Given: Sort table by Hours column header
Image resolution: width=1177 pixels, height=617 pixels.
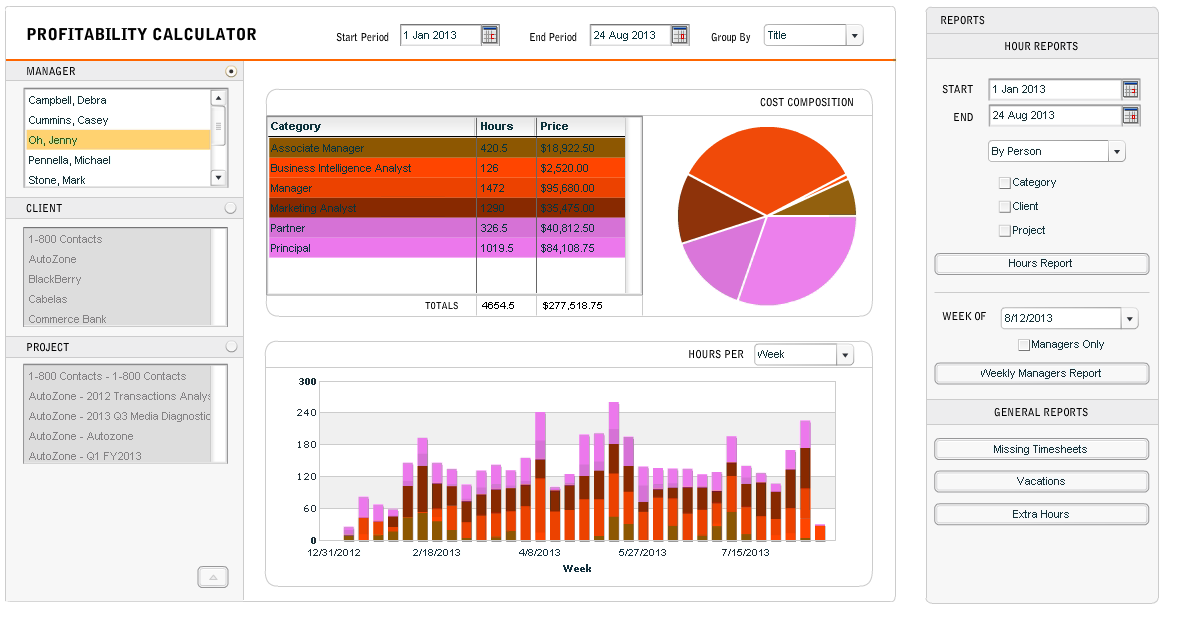Looking at the screenshot, I should [x=507, y=127].
